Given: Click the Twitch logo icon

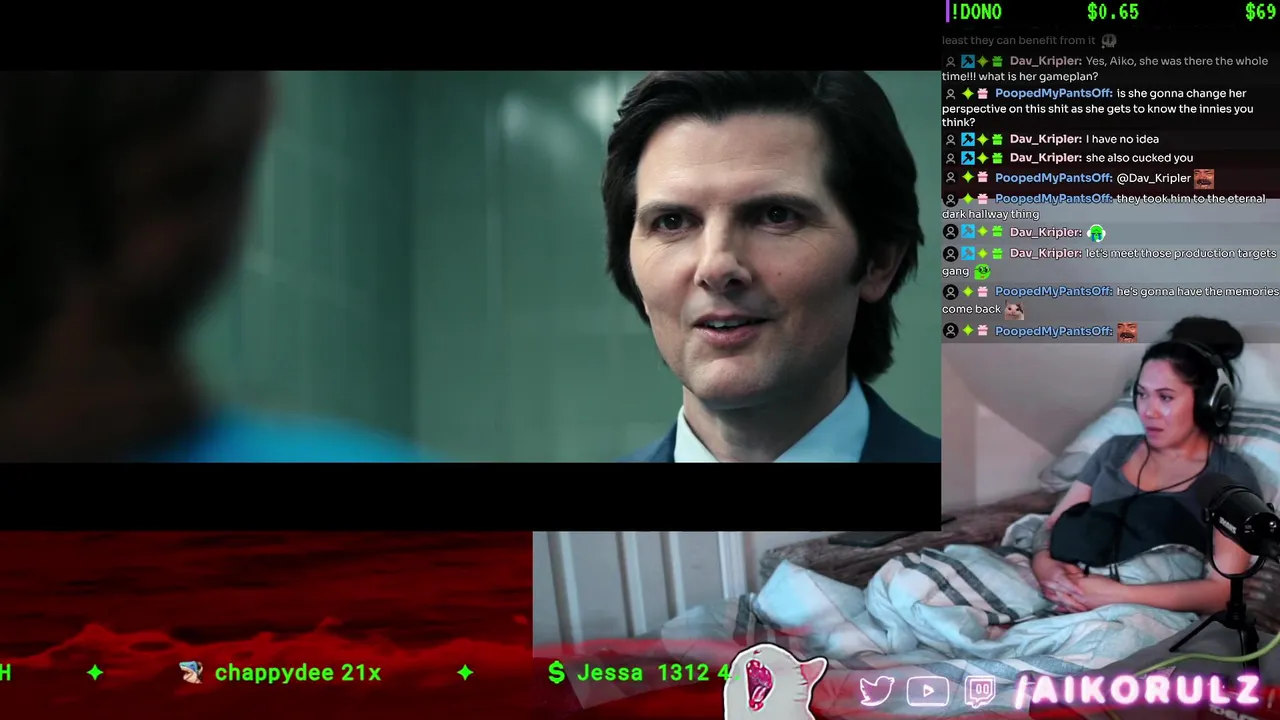Looking at the screenshot, I should (x=981, y=691).
